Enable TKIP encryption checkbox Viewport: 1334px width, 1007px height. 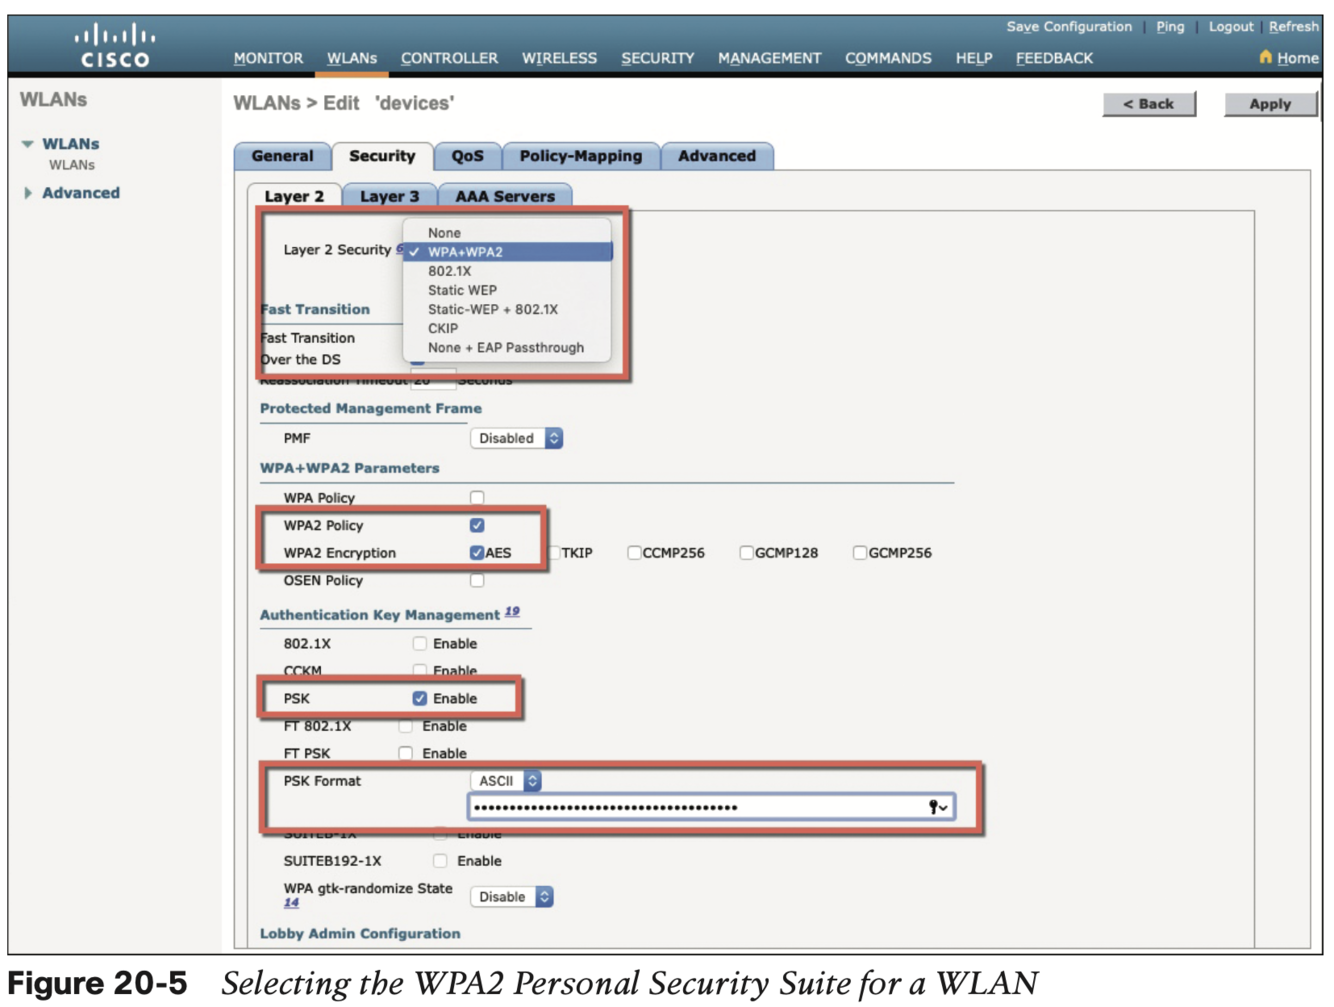[555, 553]
